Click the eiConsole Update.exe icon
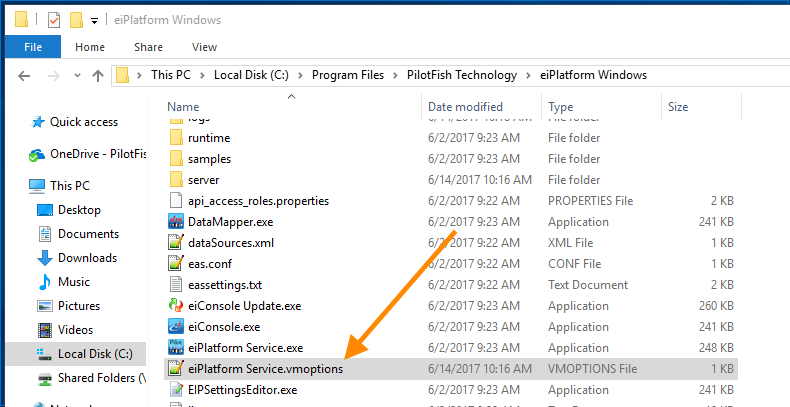 pos(176,306)
